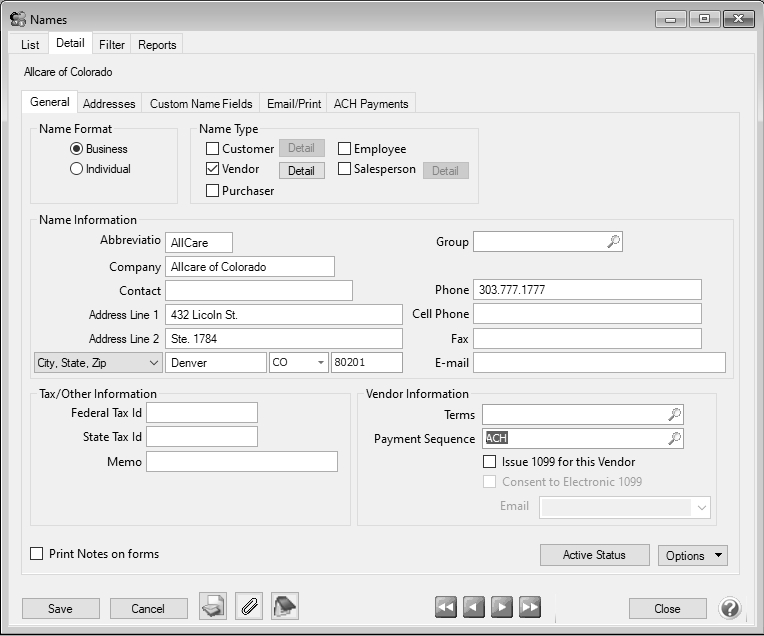This screenshot has height=636, width=764.
Task: Jump to the first record arrow
Action: pyautogui.click(x=446, y=607)
